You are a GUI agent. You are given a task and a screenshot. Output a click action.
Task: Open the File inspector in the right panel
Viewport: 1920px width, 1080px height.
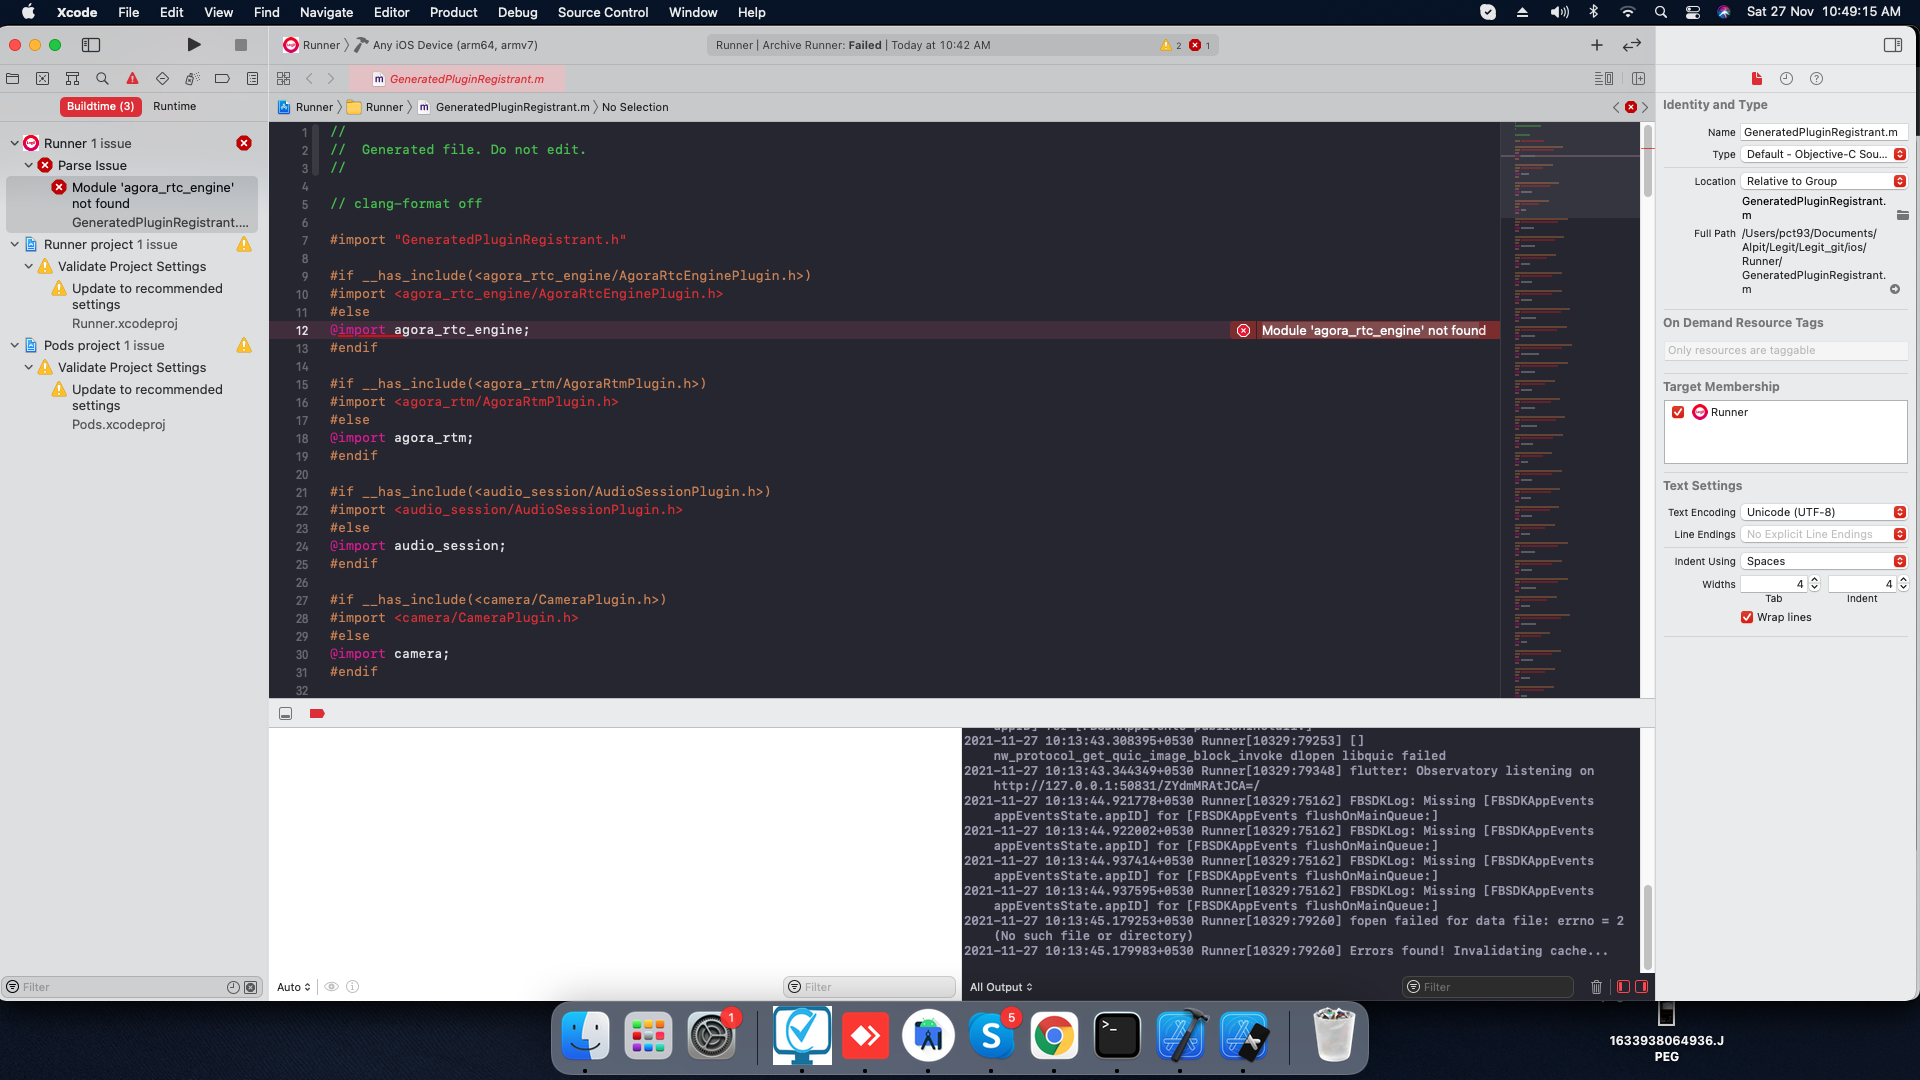(1756, 78)
